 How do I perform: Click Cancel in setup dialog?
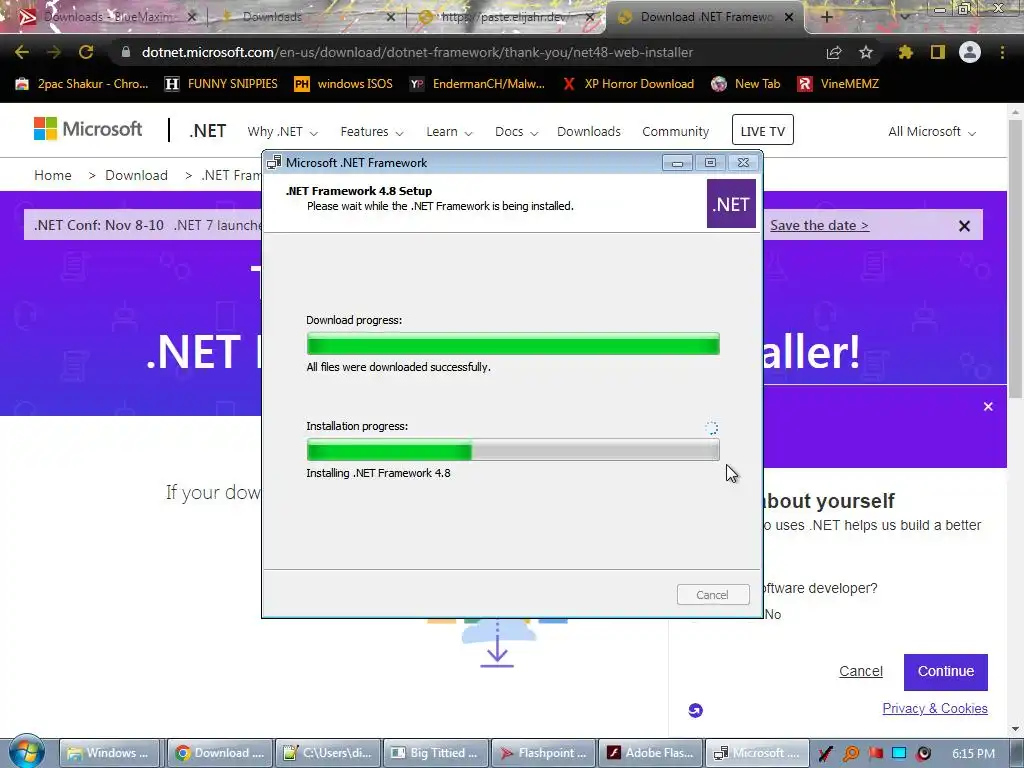click(x=712, y=595)
